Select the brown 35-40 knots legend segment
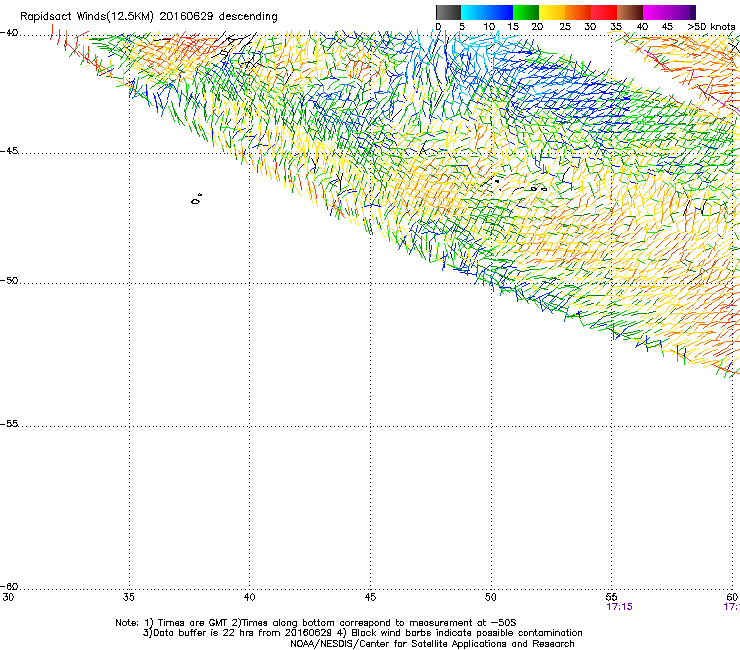The width and height of the screenshot is (740, 650). click(630, 12)
